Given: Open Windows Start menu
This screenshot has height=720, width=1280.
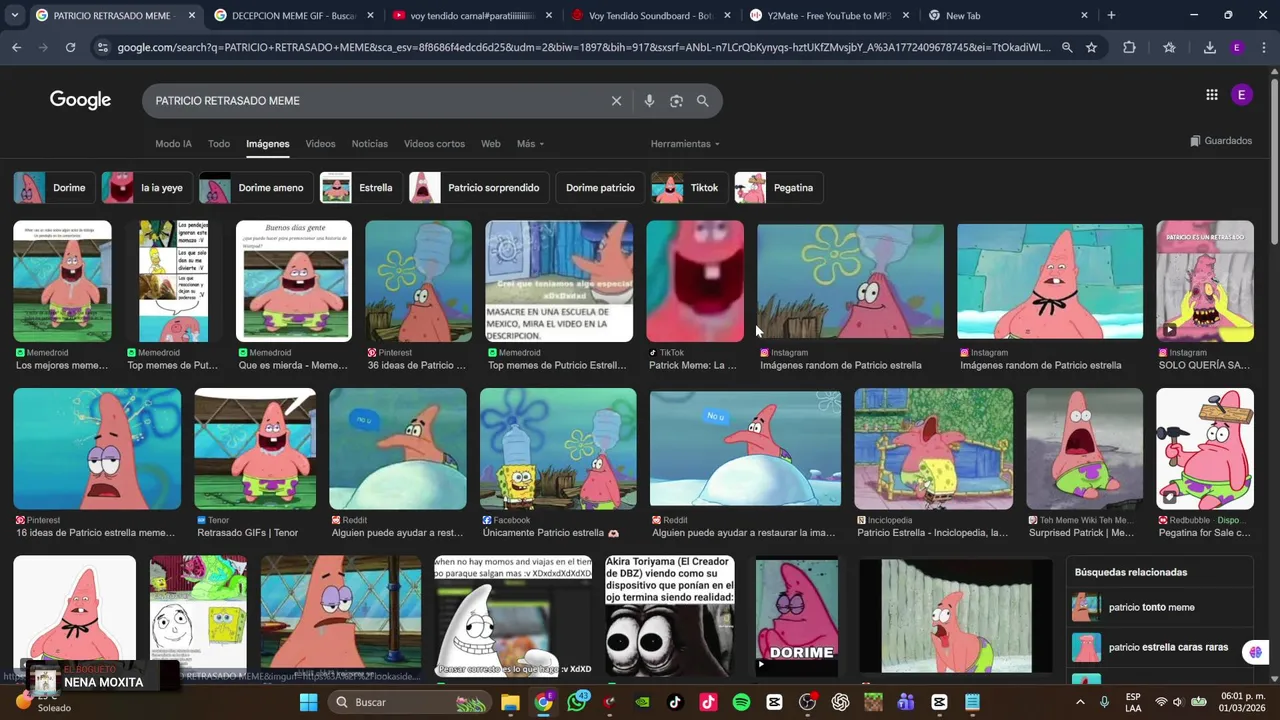Looking at the screenshot, I should tap(308, 702).
